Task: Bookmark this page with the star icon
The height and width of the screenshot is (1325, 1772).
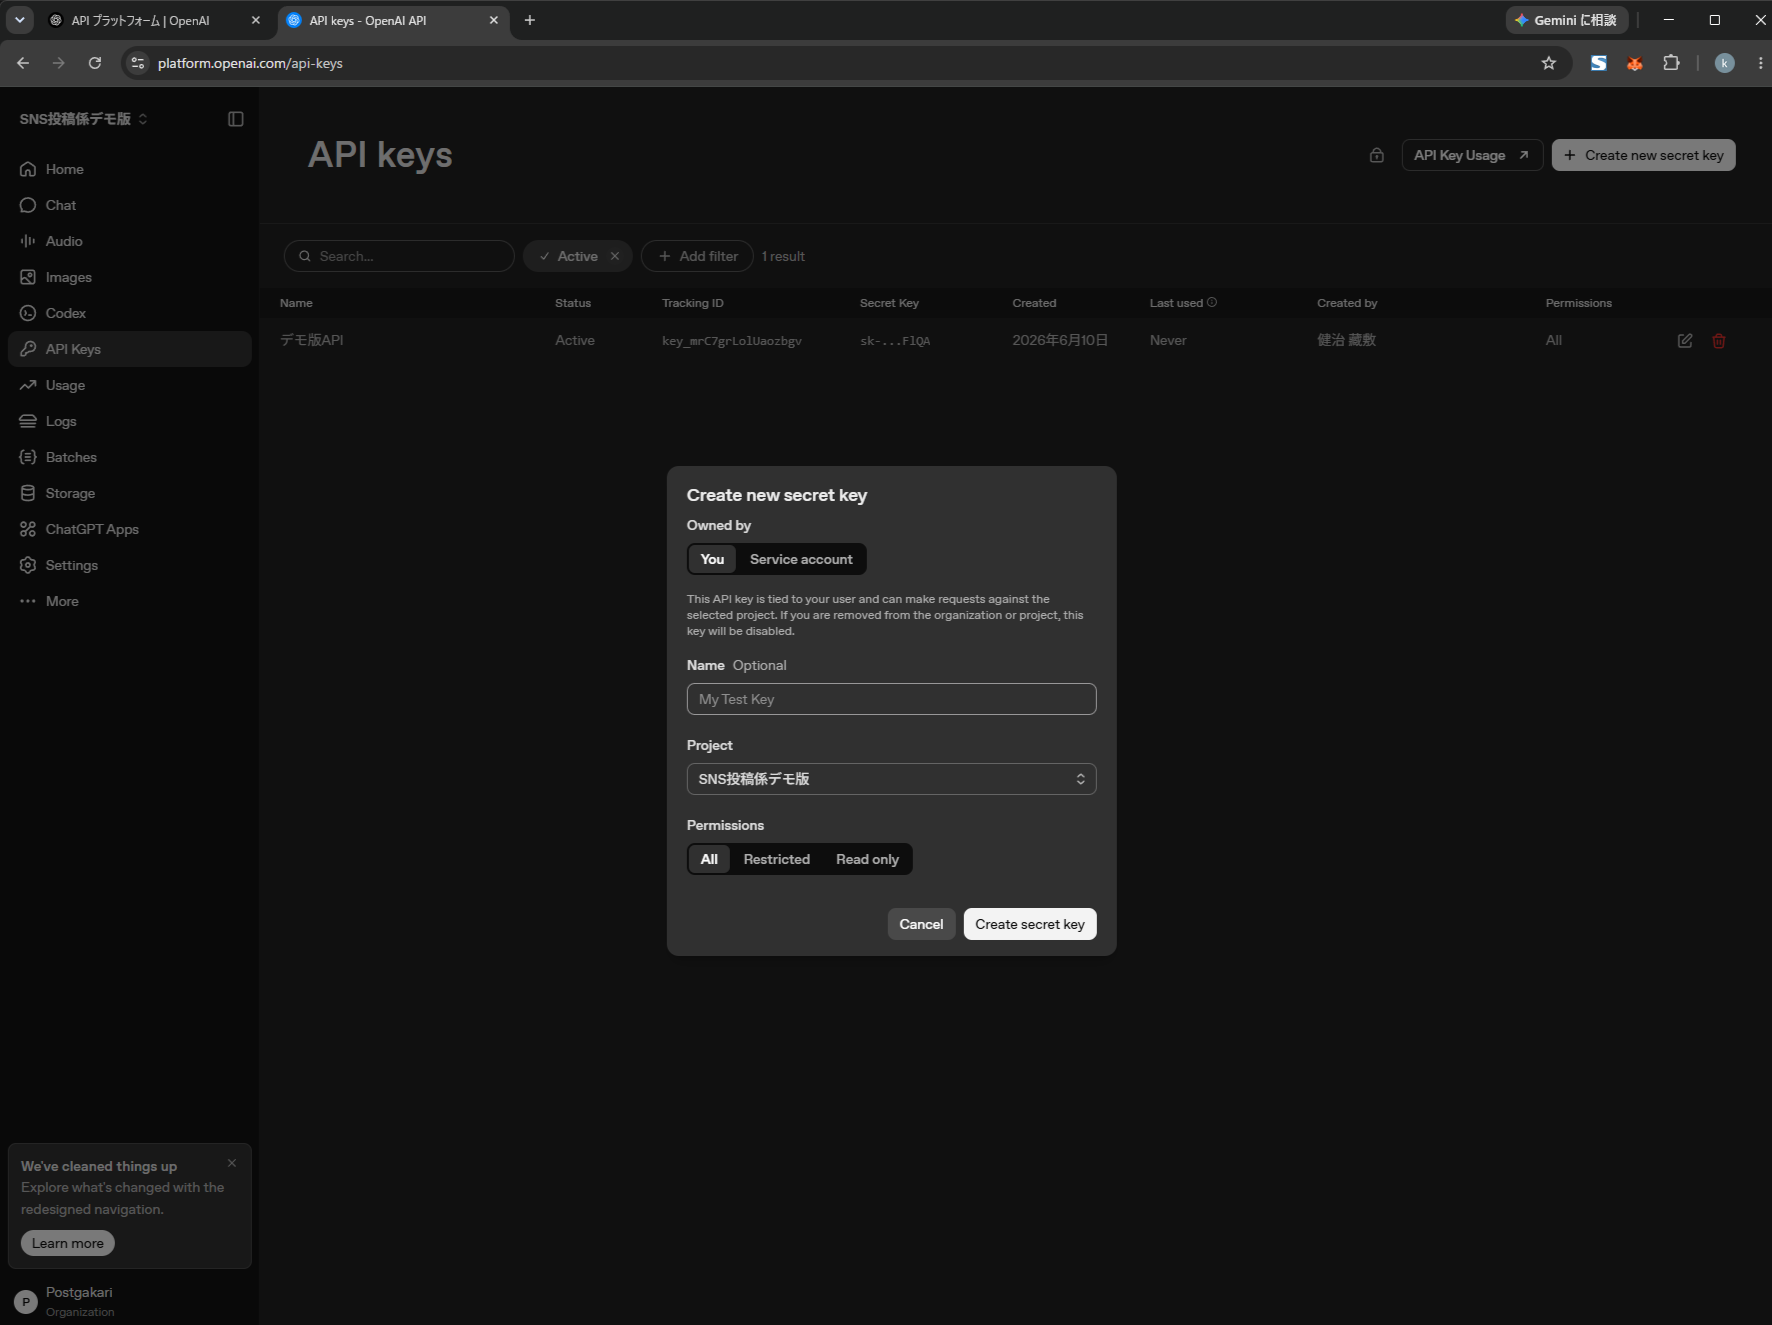Action: click(1549, 63)
